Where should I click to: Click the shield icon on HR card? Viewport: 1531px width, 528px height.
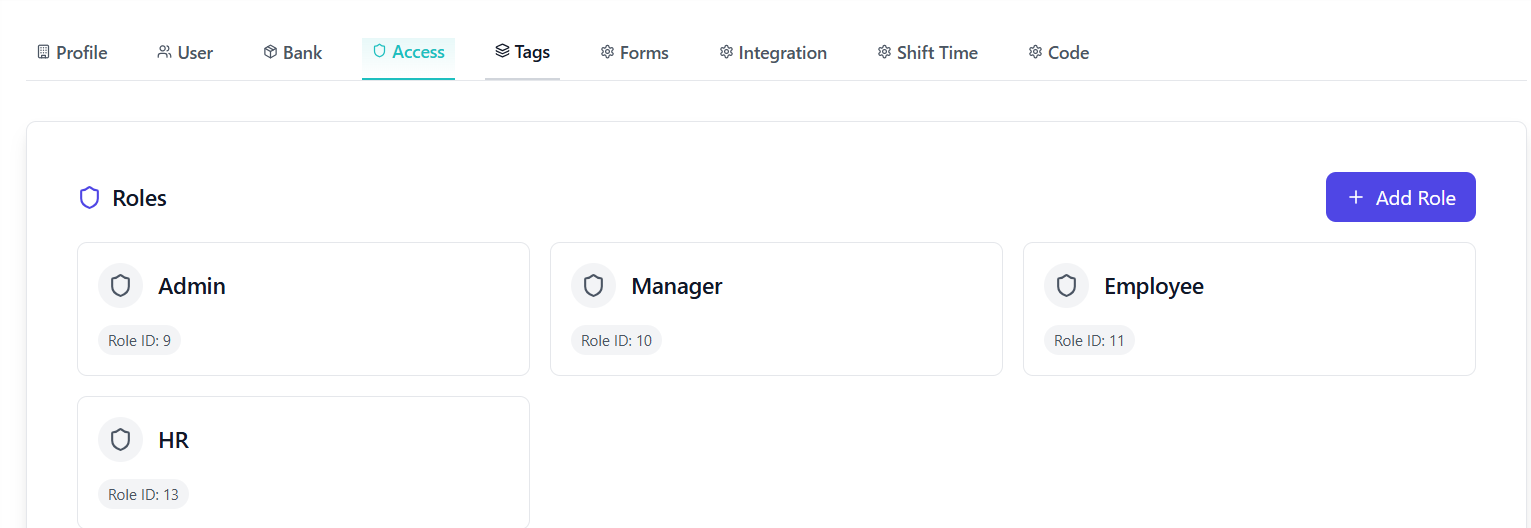click(121, 440)
